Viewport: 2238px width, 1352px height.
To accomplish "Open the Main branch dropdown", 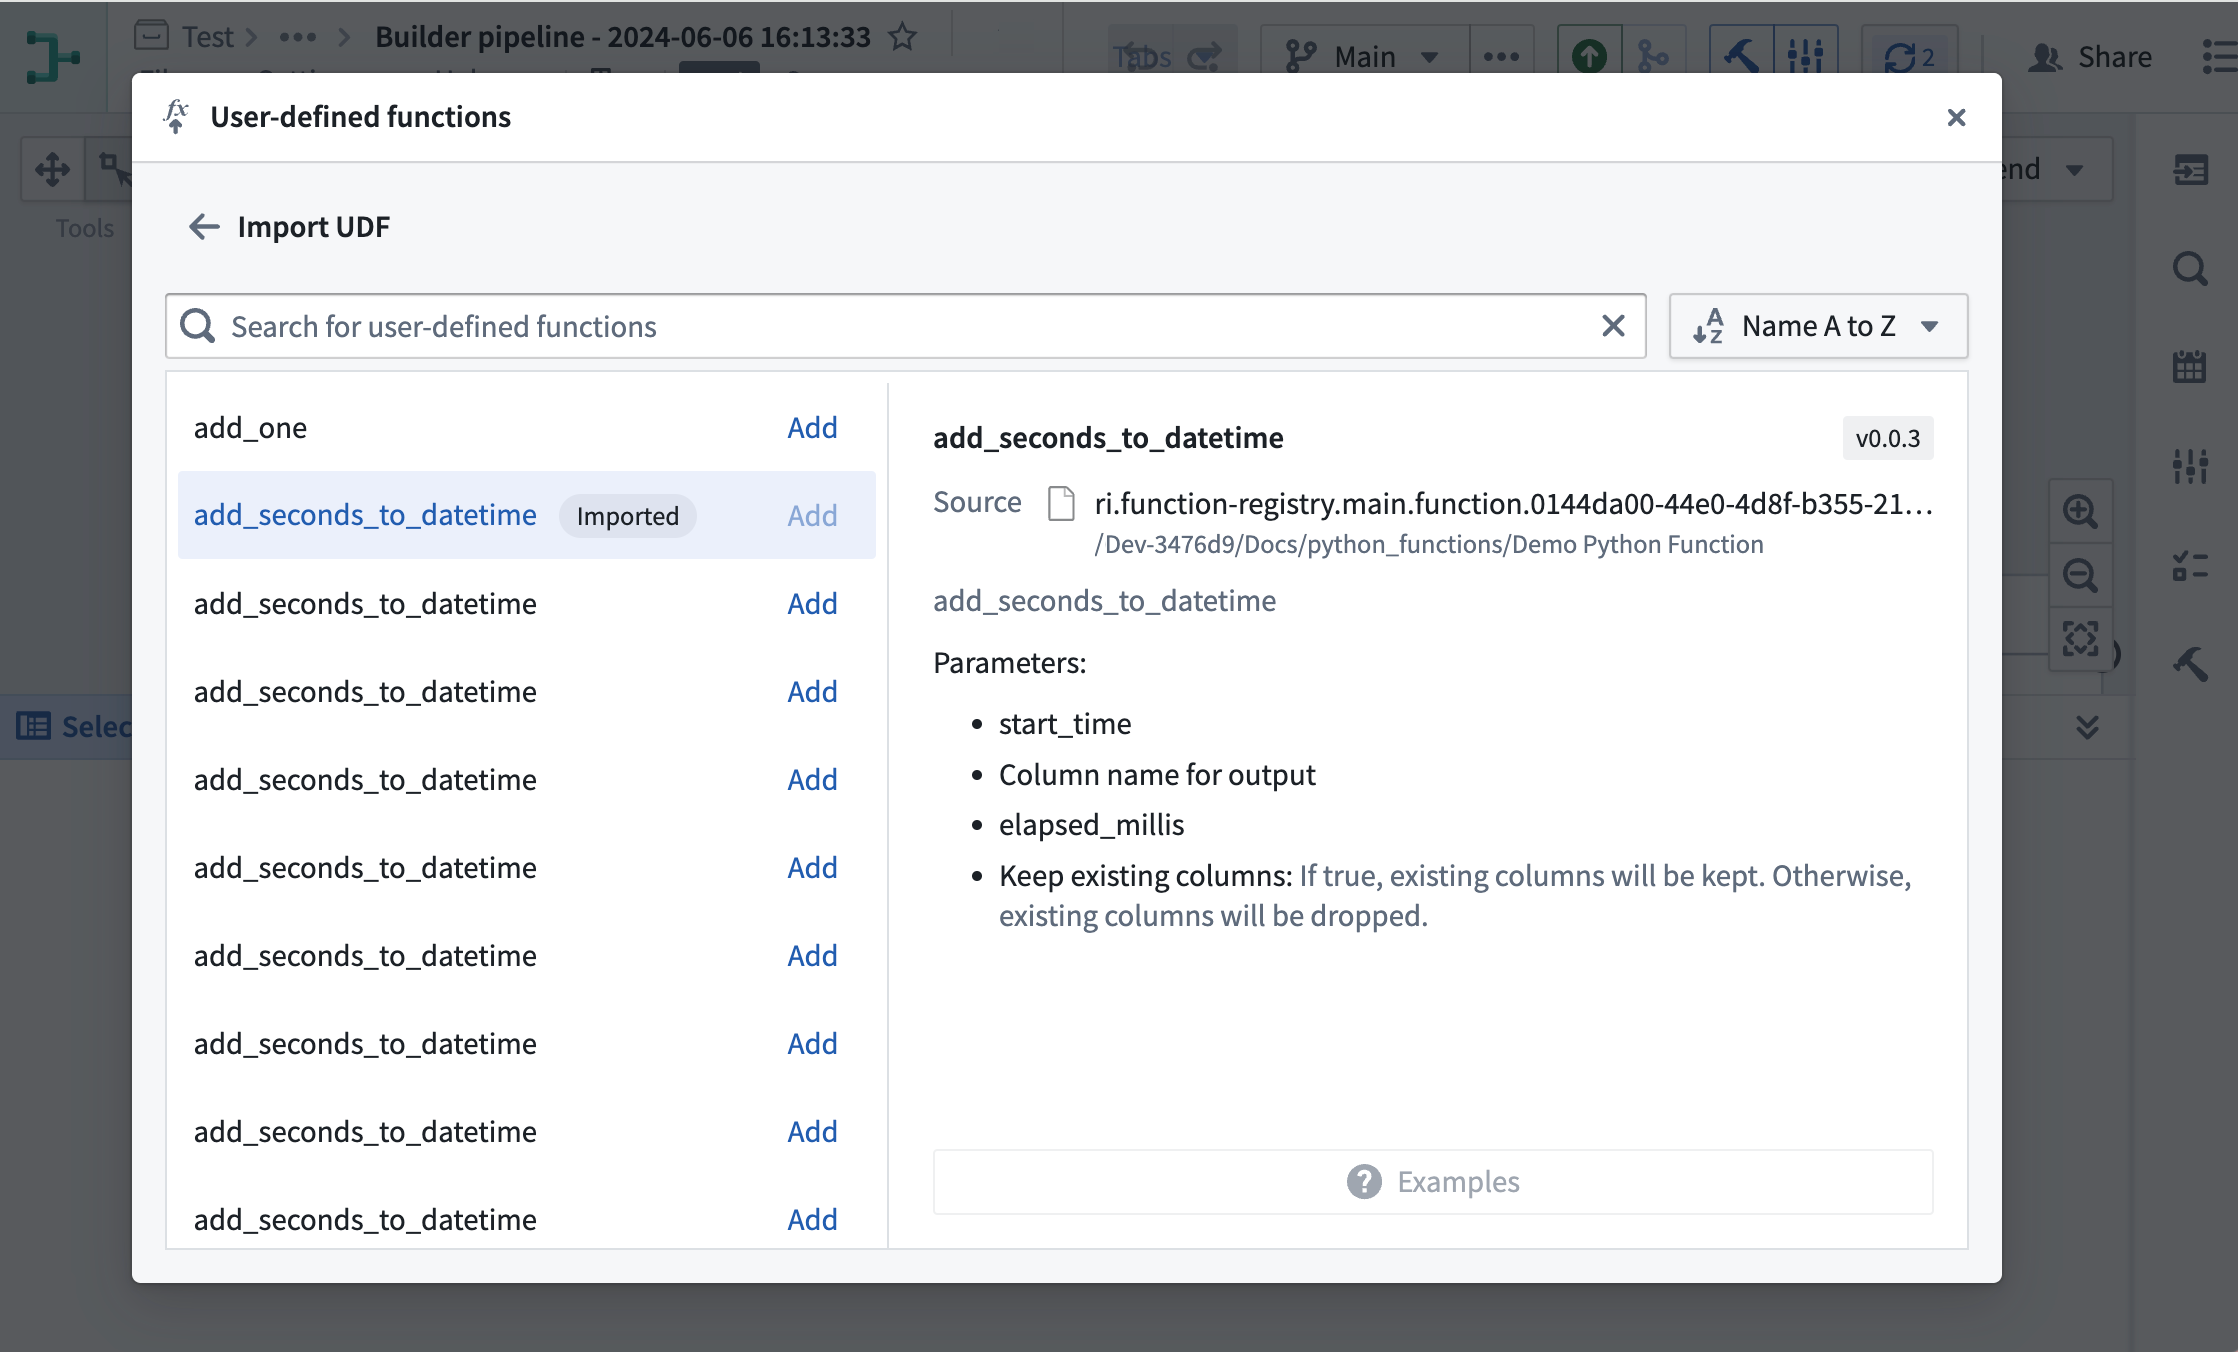I will (1363, 56).
